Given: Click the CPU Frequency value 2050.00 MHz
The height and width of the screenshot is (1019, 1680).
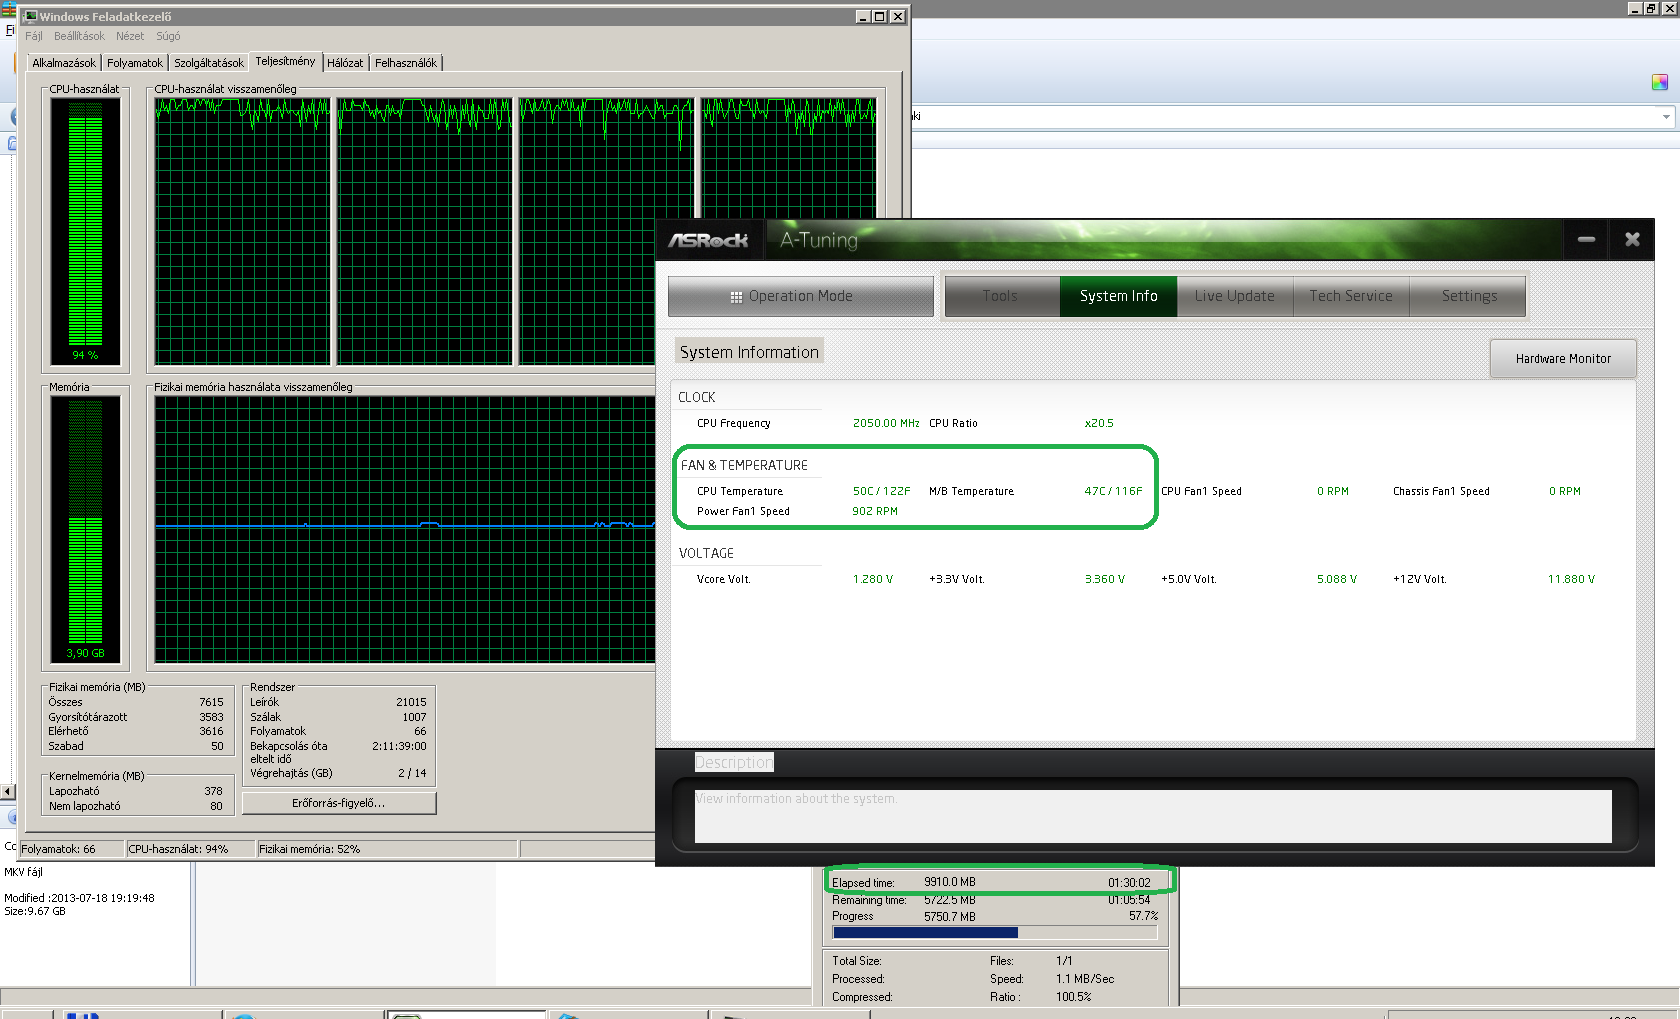Looking at the screenshot, I should tap(886, 423).
